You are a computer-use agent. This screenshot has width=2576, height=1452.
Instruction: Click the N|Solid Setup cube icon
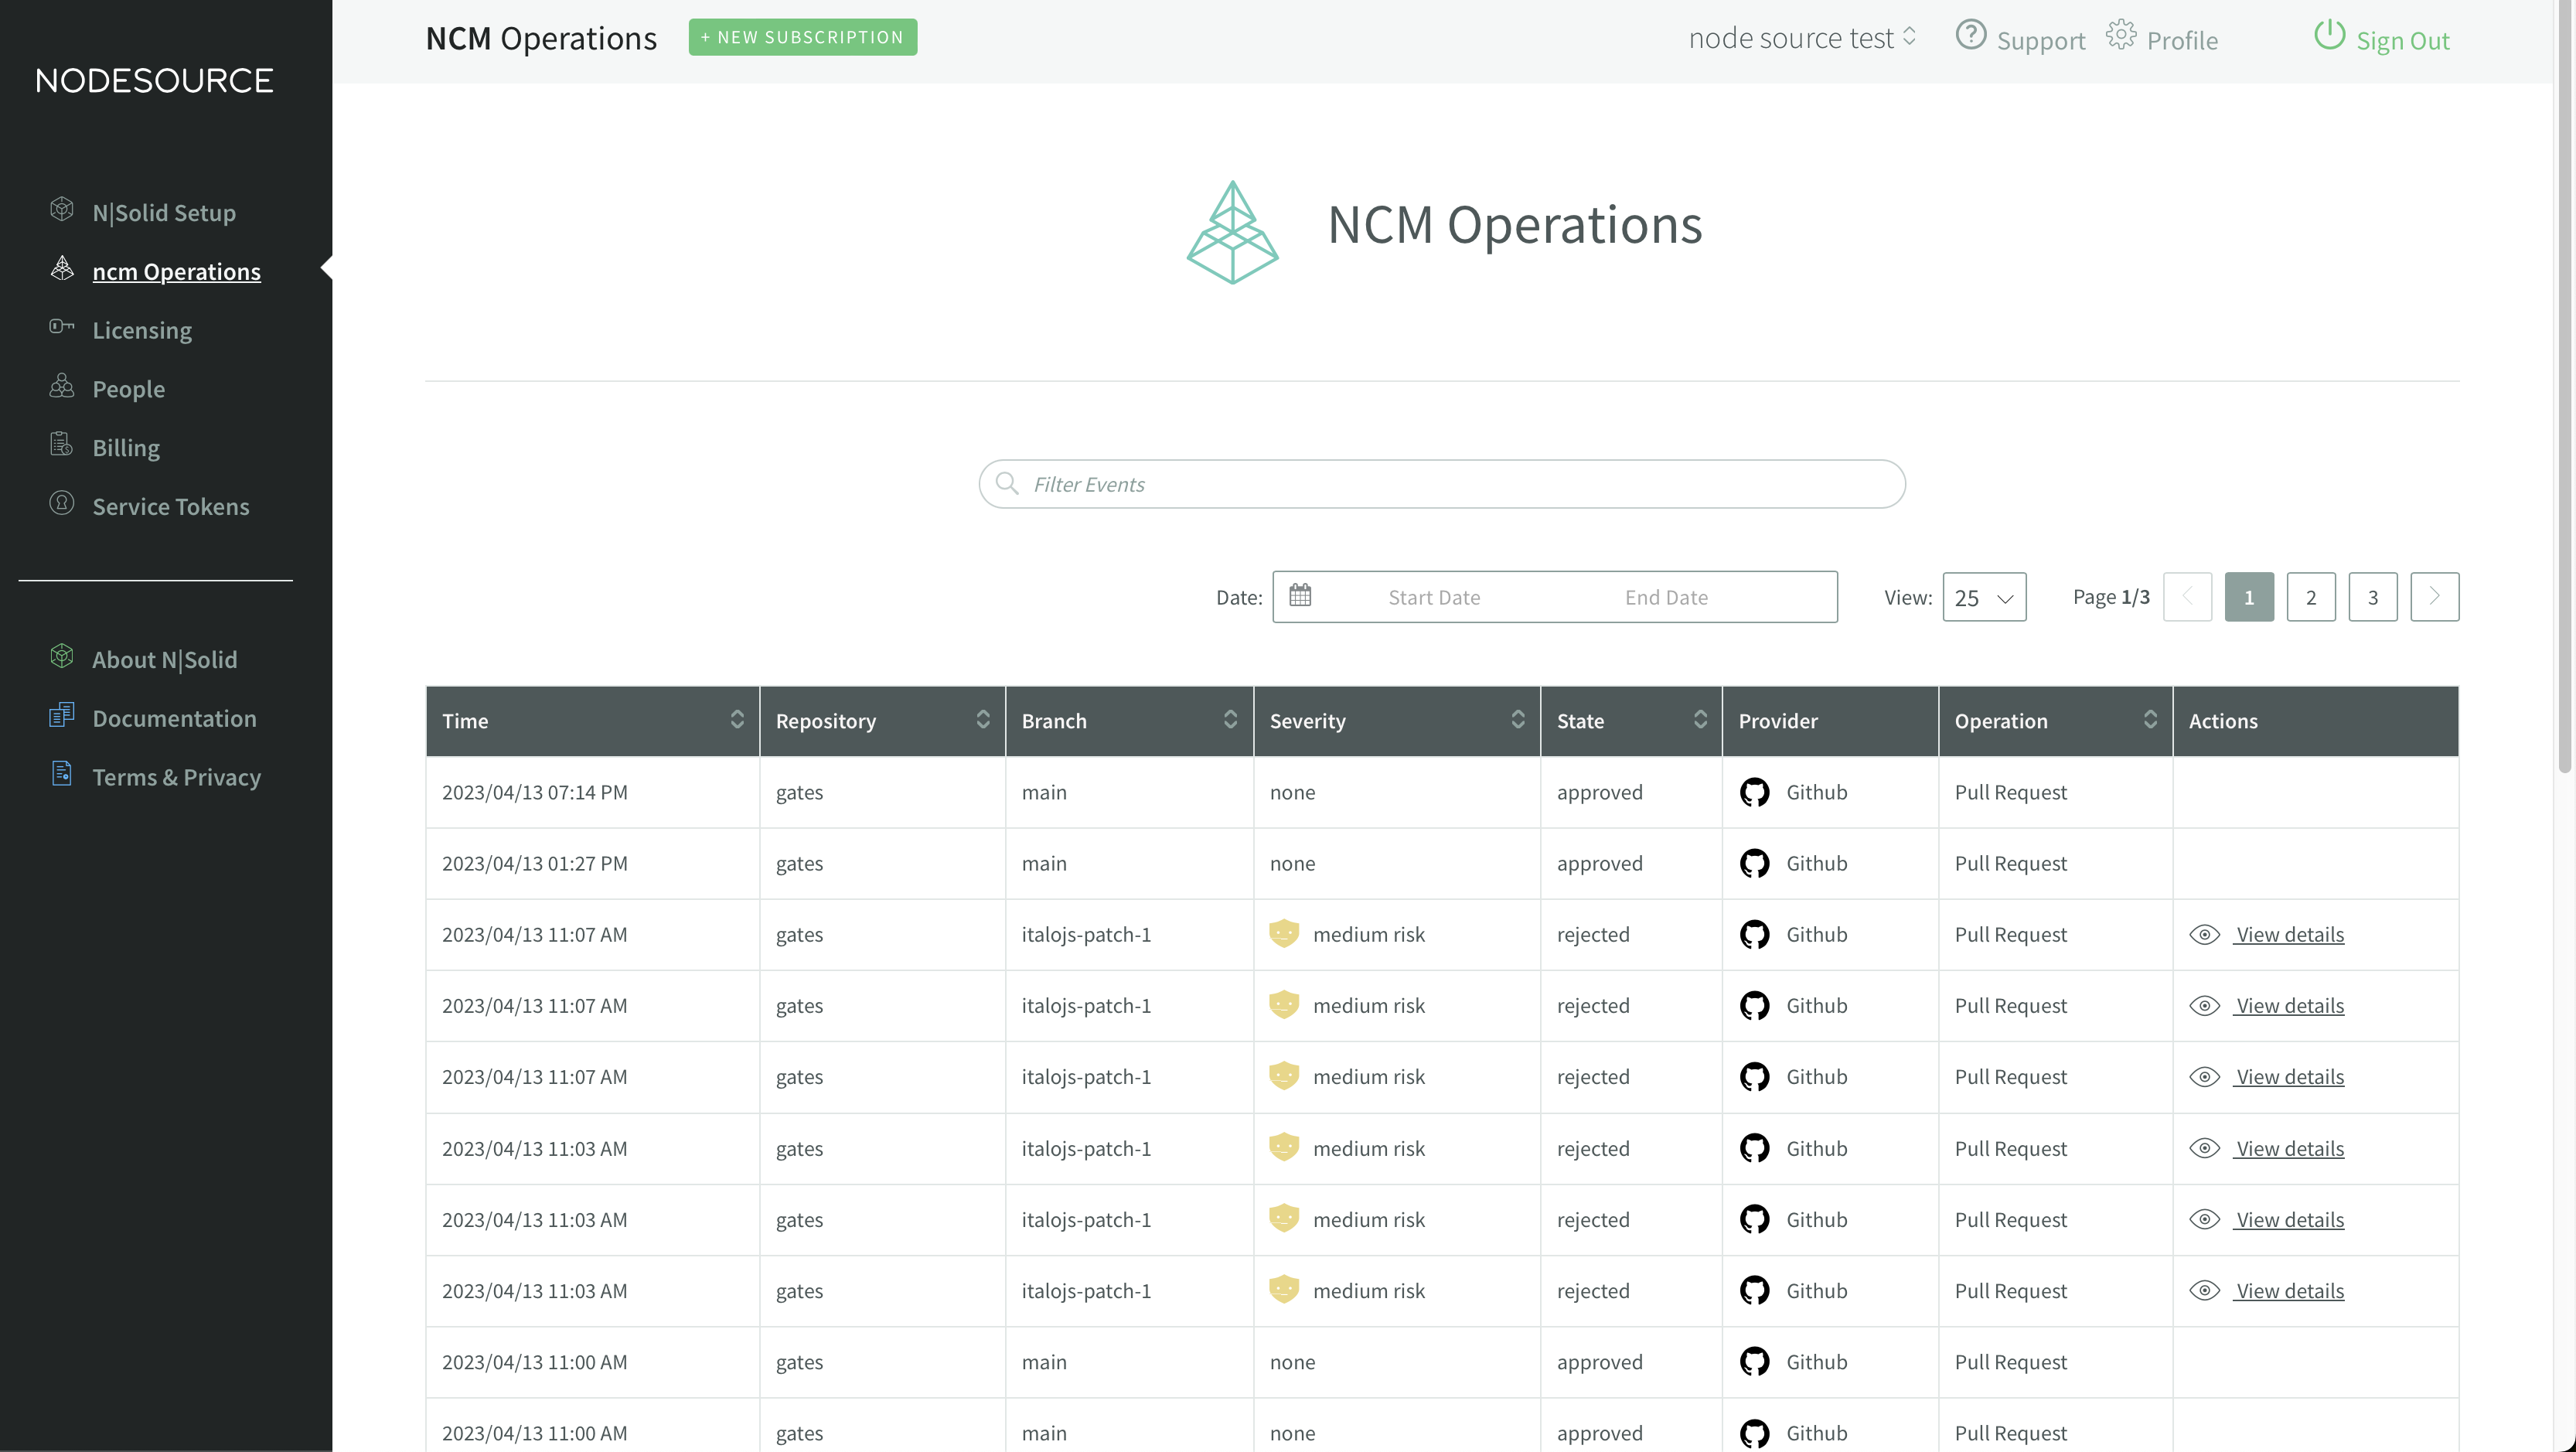[62, 209]
